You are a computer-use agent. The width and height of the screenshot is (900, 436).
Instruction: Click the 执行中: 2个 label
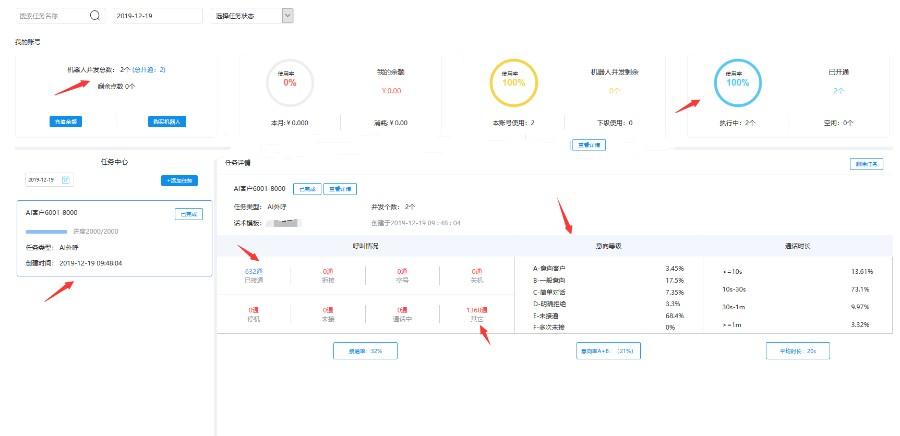coord(737,123)
